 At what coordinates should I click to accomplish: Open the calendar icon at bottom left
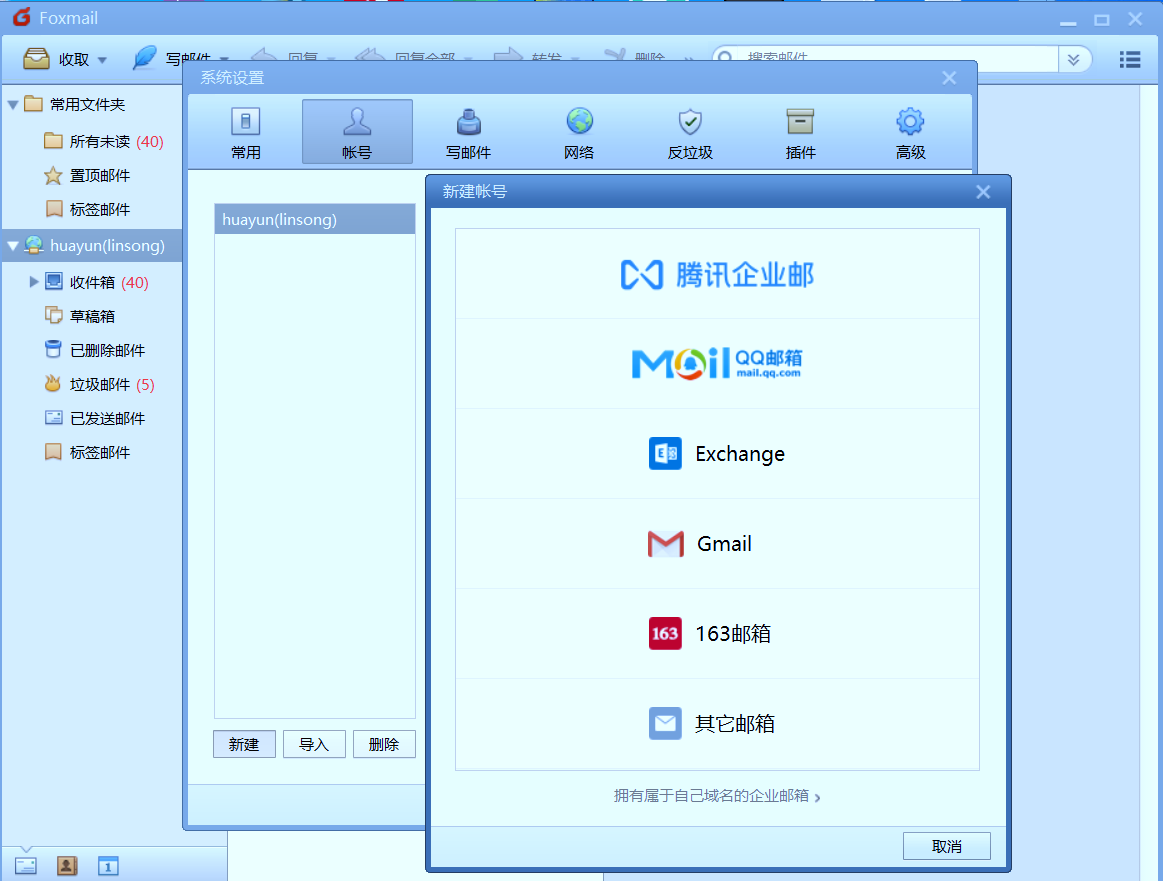pos(107,865)
